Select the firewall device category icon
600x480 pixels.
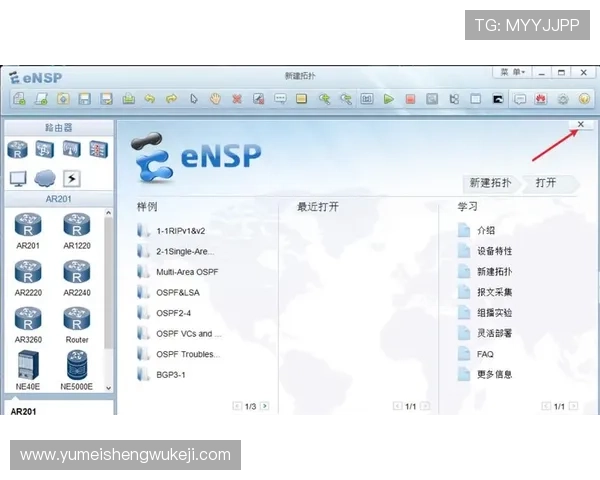pyautogui.click(x=99, y=149)
